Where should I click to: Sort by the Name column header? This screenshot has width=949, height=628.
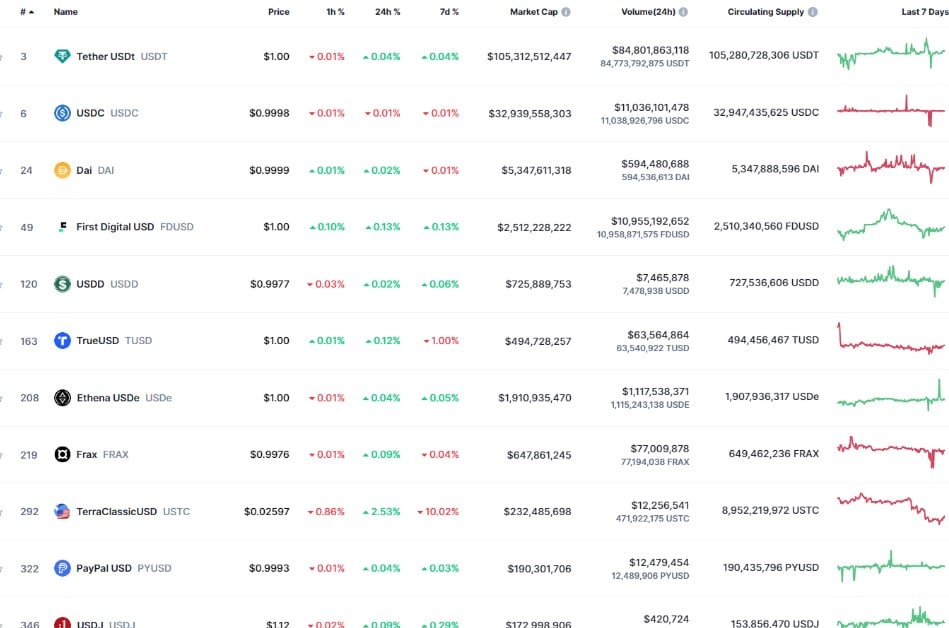click(66, 12)
